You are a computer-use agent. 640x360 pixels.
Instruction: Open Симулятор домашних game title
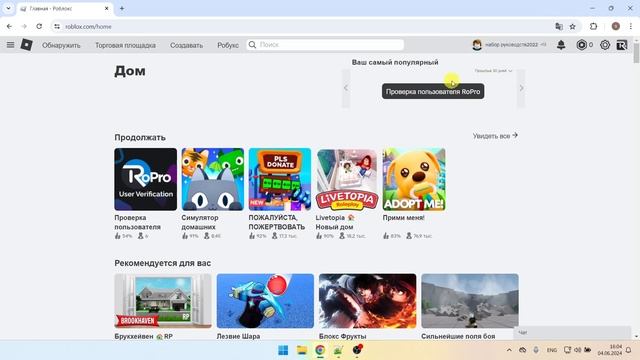pyautogui.click(x=200, y=222)
